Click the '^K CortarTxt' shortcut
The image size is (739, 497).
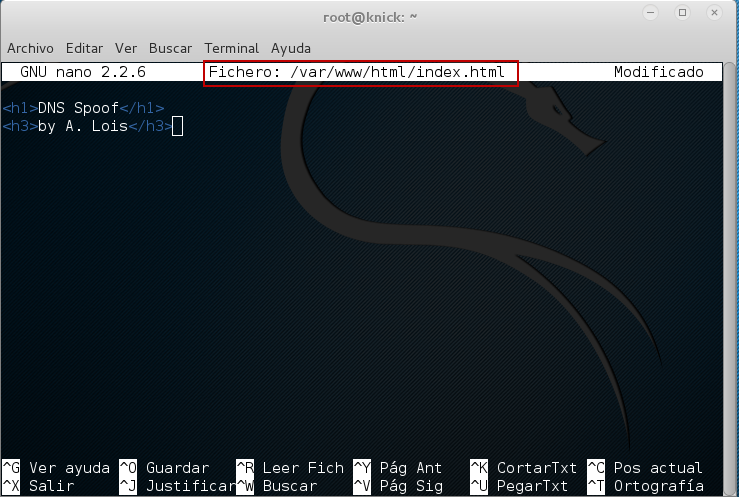coord(524,468)
